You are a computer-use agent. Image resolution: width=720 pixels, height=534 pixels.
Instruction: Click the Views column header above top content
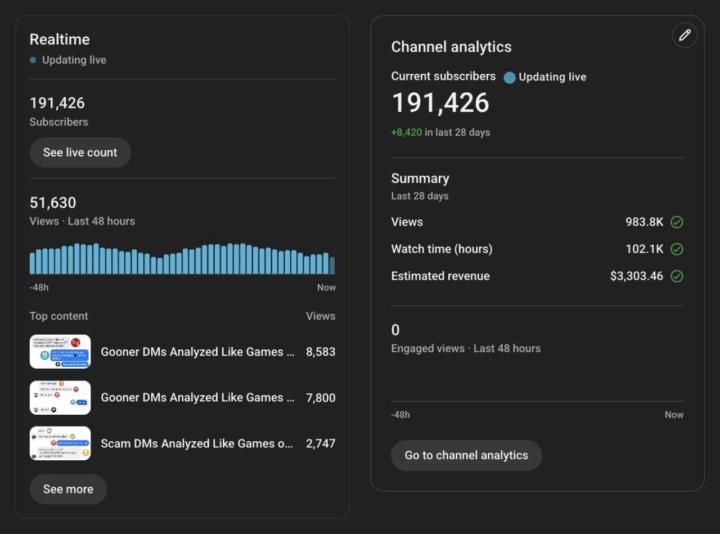coord(321,316)
